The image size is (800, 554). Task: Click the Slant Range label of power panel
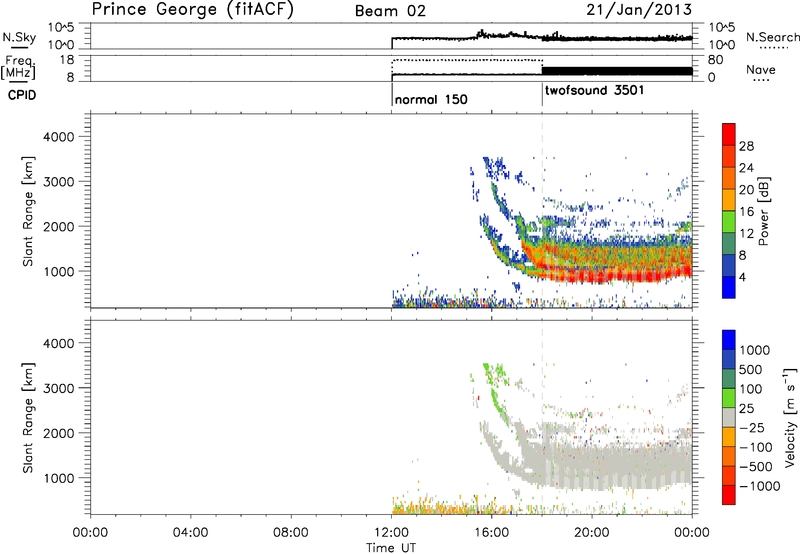click(x=28, y=211)
